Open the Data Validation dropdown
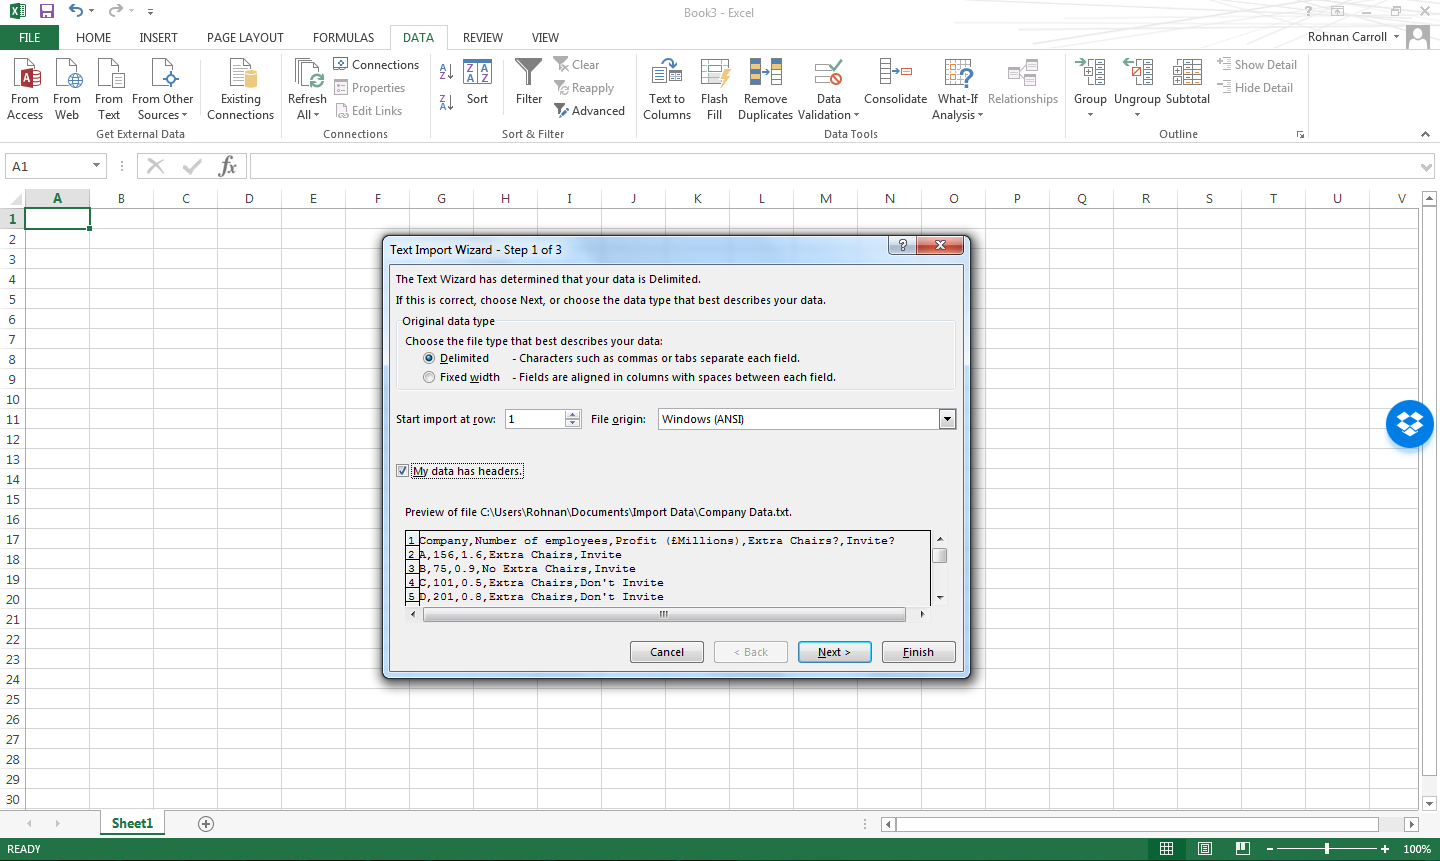The image size is (1440, 861). pos(828,107)
